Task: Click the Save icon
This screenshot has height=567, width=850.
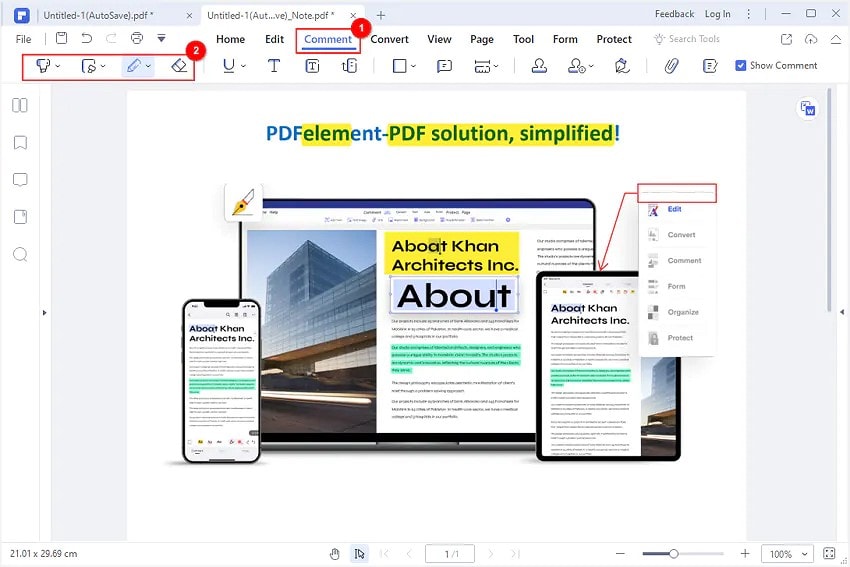Action: (62, 38)
